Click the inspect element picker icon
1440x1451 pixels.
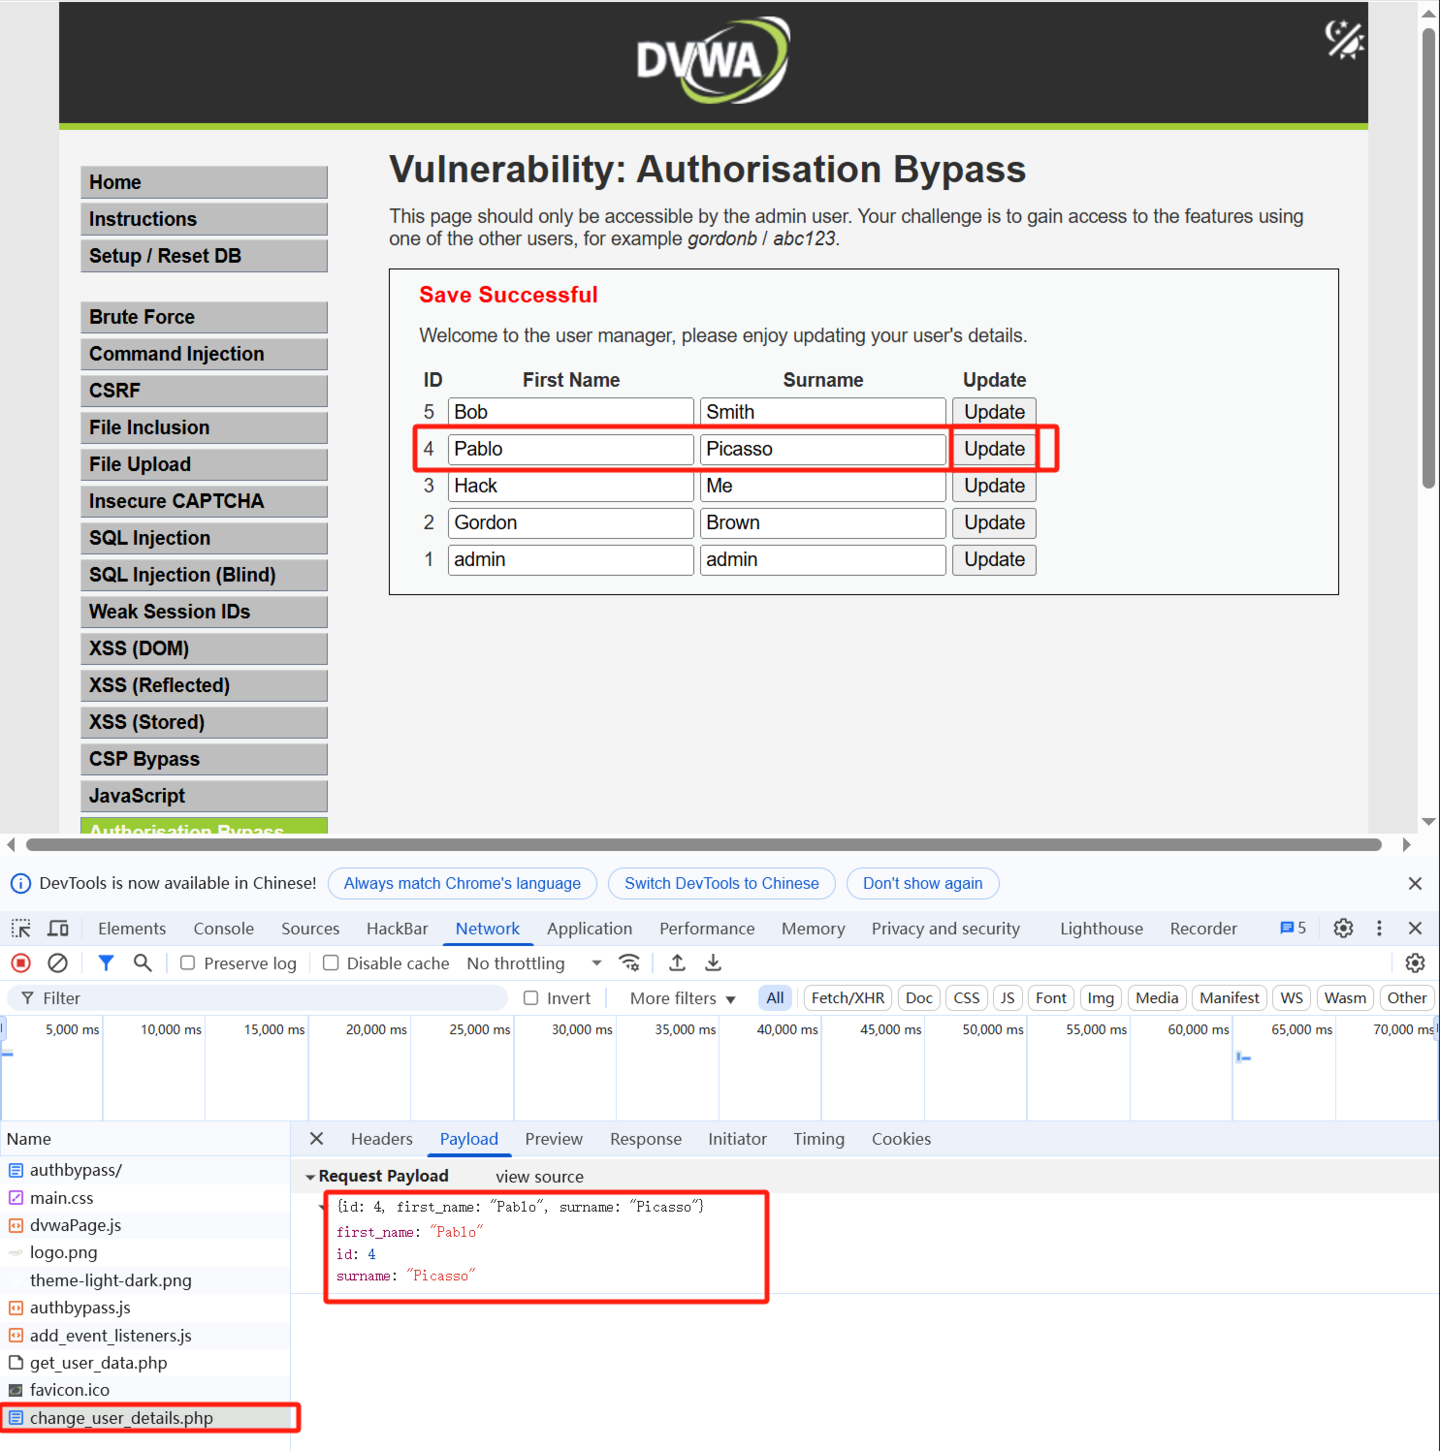[x=21, y=928]
